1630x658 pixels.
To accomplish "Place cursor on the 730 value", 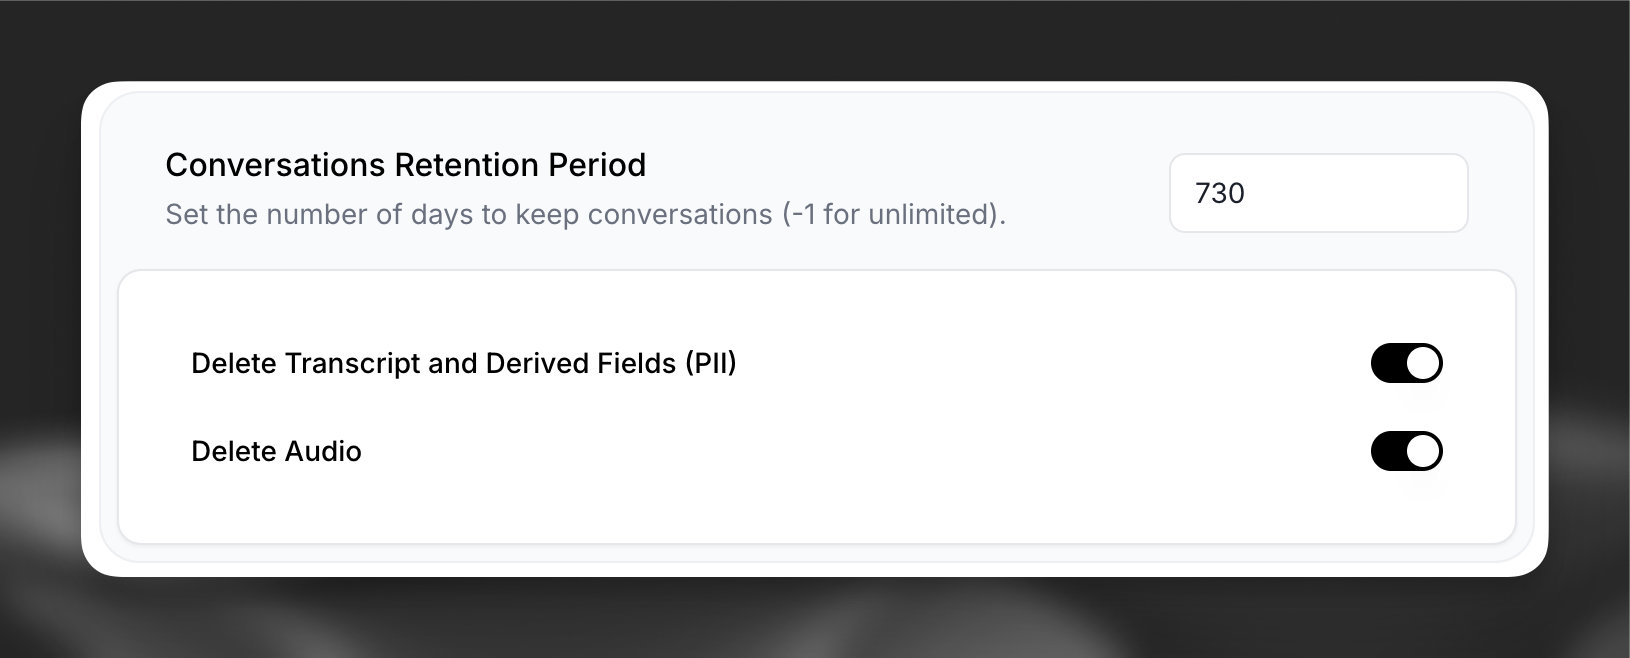I will (x=1220, y=193).
